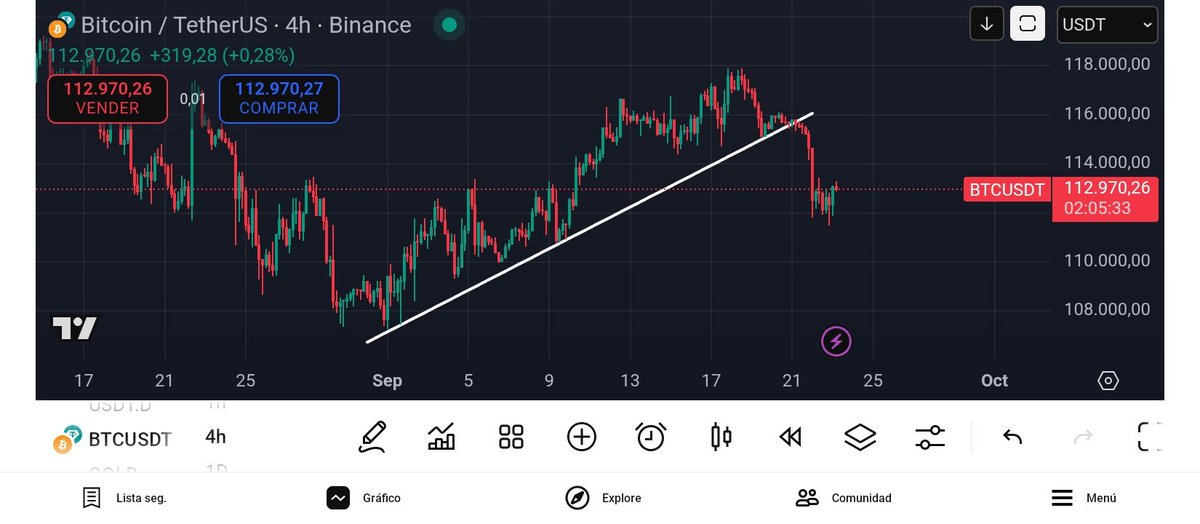Tap the Sep label on time axis
This screenshot has width=1200, height=524.
click(x=387, y=380)
